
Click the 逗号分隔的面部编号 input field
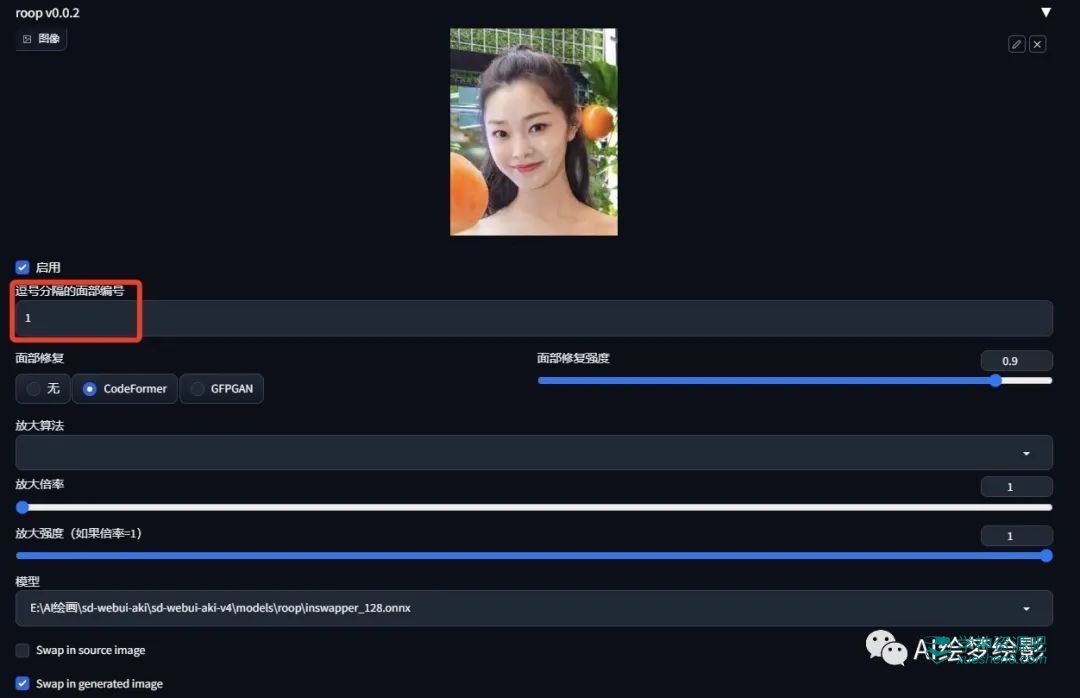coord(533,318)
